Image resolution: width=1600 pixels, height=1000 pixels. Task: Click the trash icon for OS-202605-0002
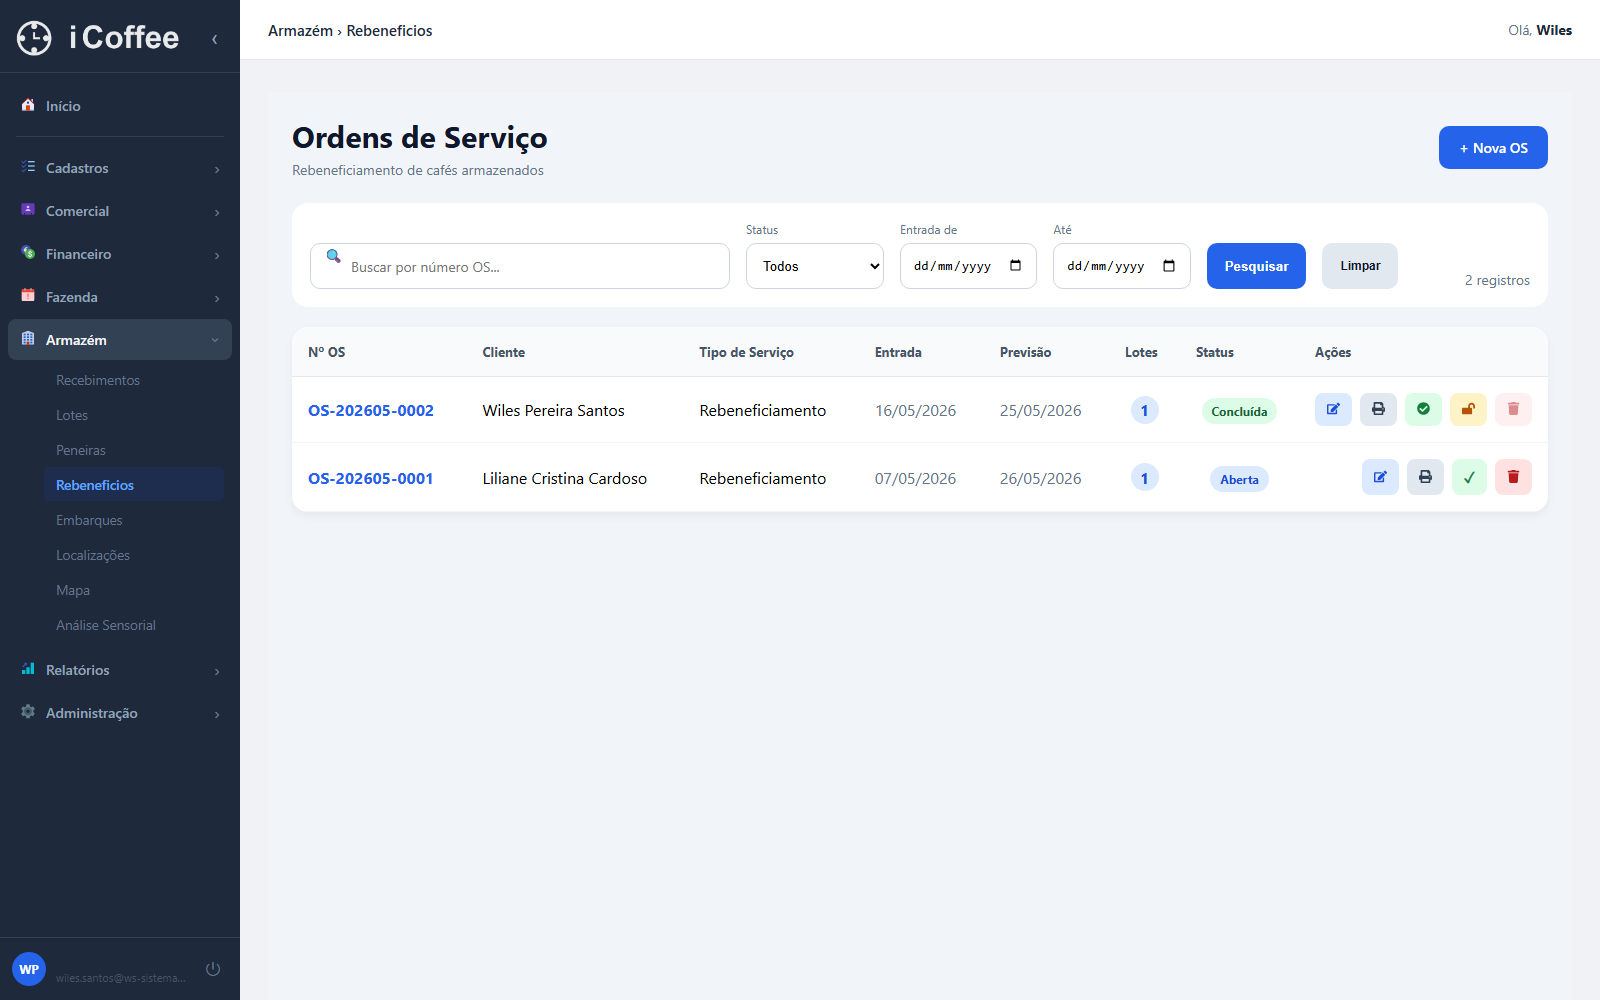click(1513, 409)
